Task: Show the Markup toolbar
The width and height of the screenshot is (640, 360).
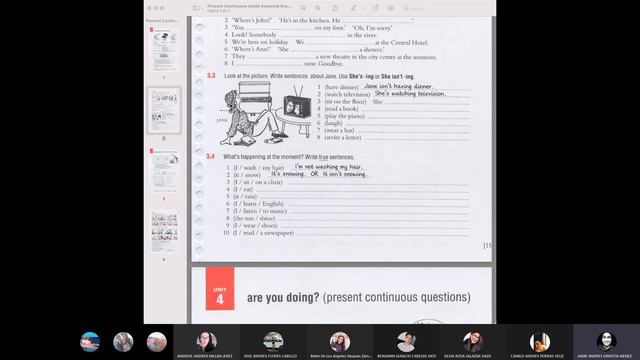Action: coord(391,8)
